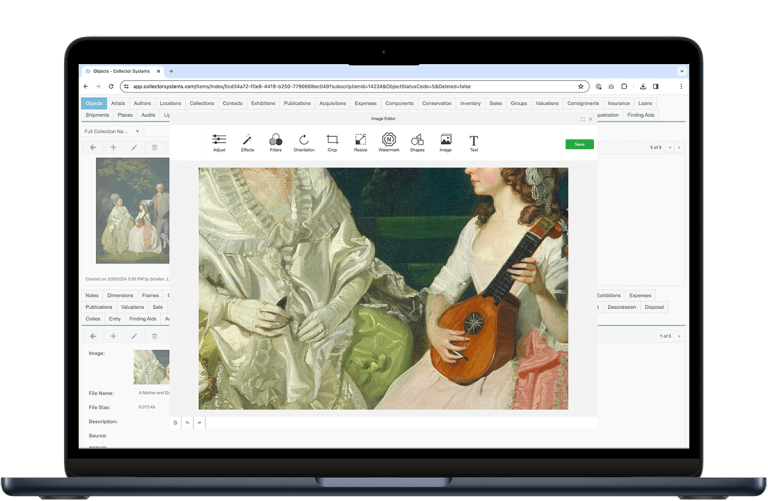Click the browser address bar
The image size is (768, 501).
350,86
